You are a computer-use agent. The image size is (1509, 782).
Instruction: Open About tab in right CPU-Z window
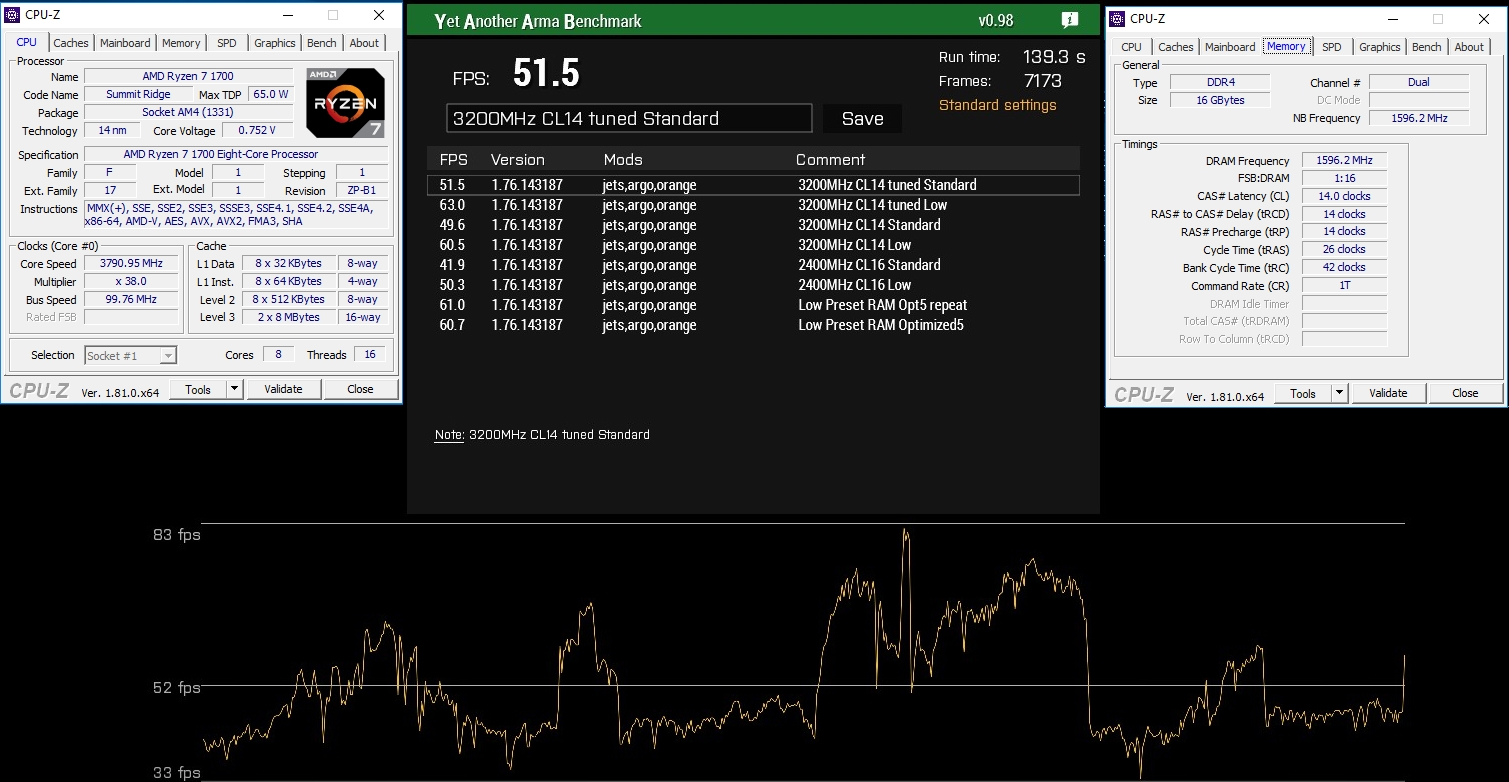pyautogui.click(x=1469, y=47)
